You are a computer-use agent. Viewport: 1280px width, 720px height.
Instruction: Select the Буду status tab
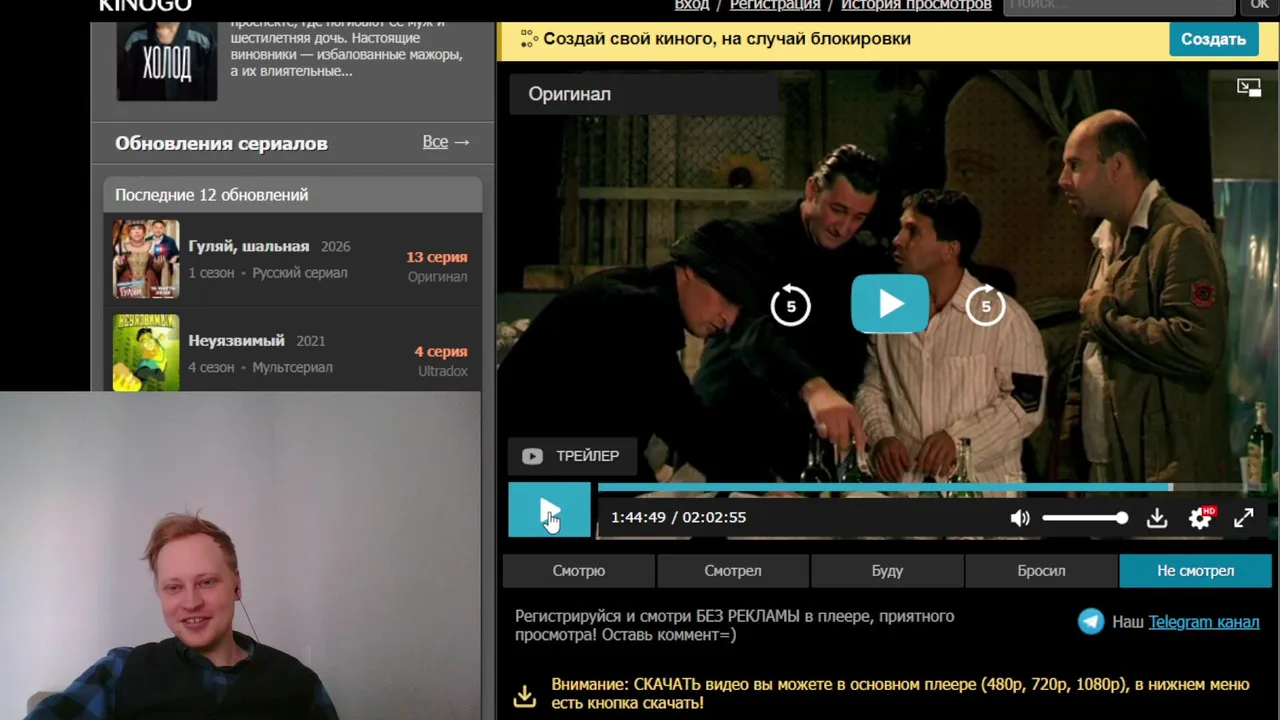887,571
